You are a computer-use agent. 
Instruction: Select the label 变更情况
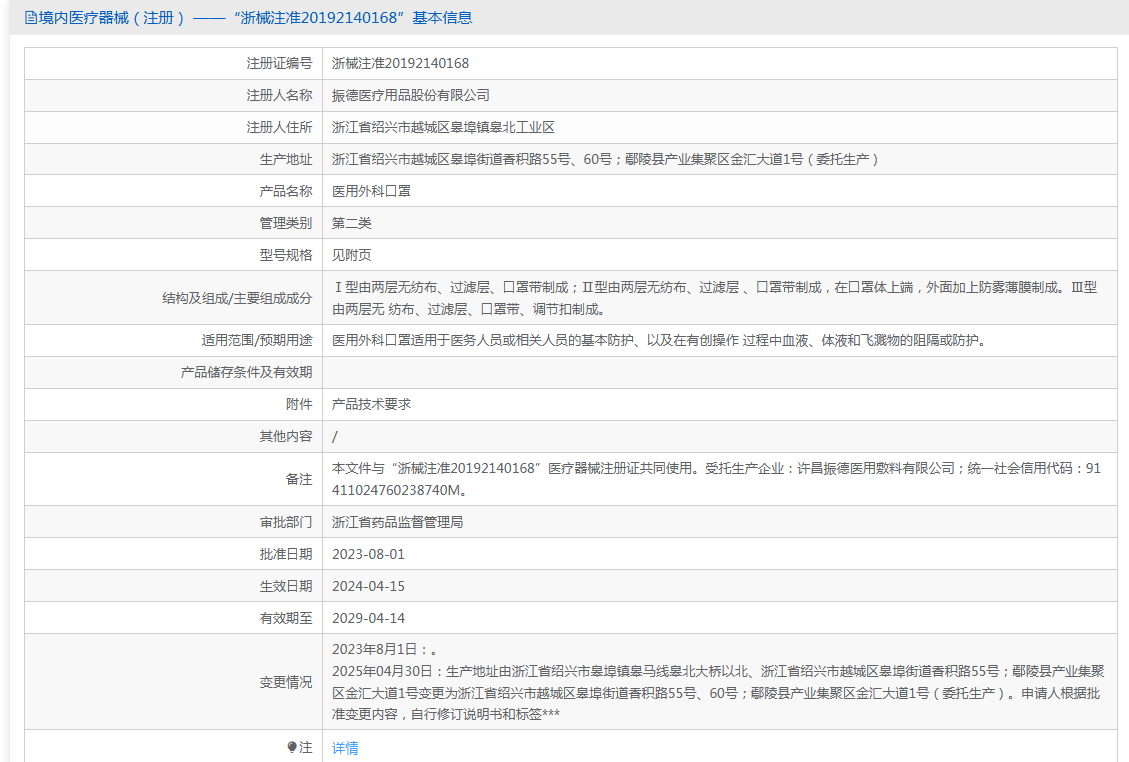click(286, 682)
